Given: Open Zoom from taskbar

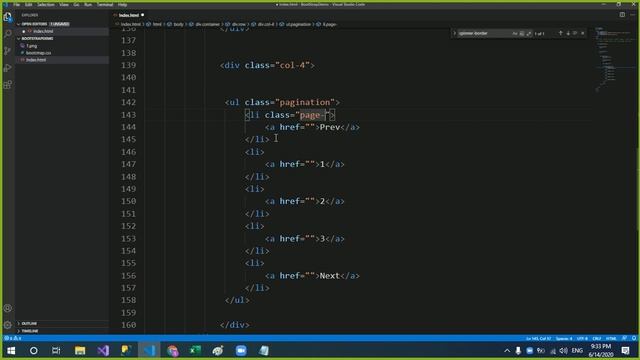Looking at the screenshot, I should [241, 351].
